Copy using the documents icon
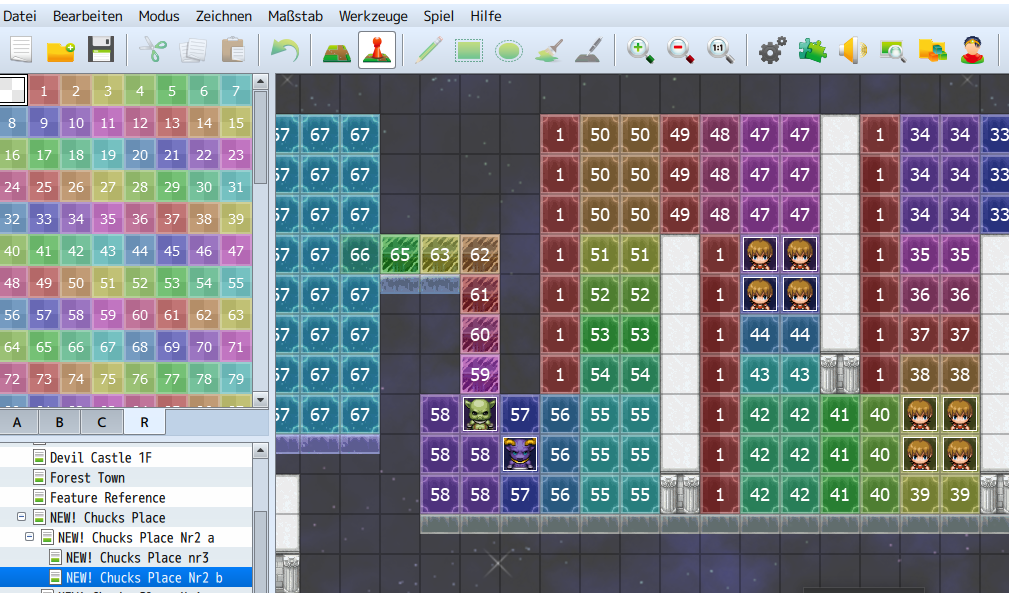The height and width of the screenshot is (593, 1009). 193,50
